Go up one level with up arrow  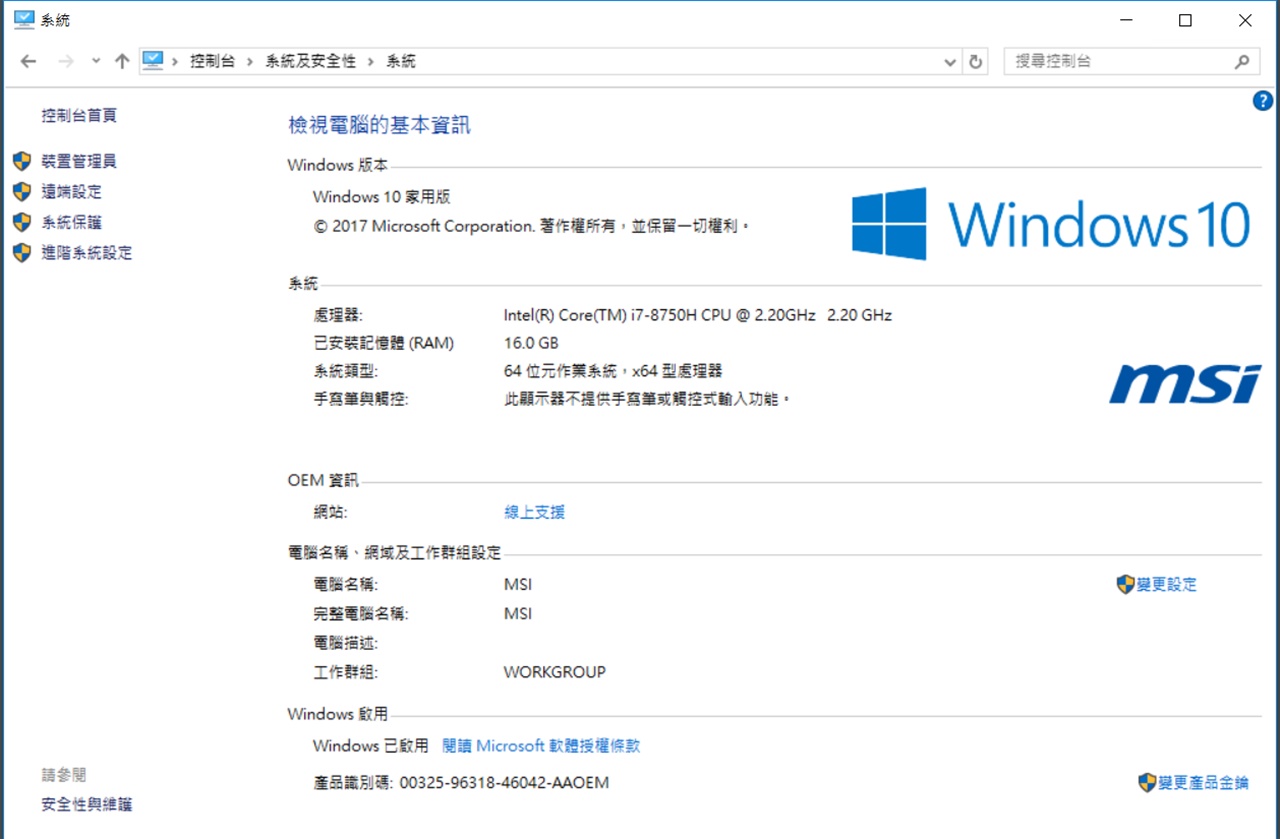point(122,61)
